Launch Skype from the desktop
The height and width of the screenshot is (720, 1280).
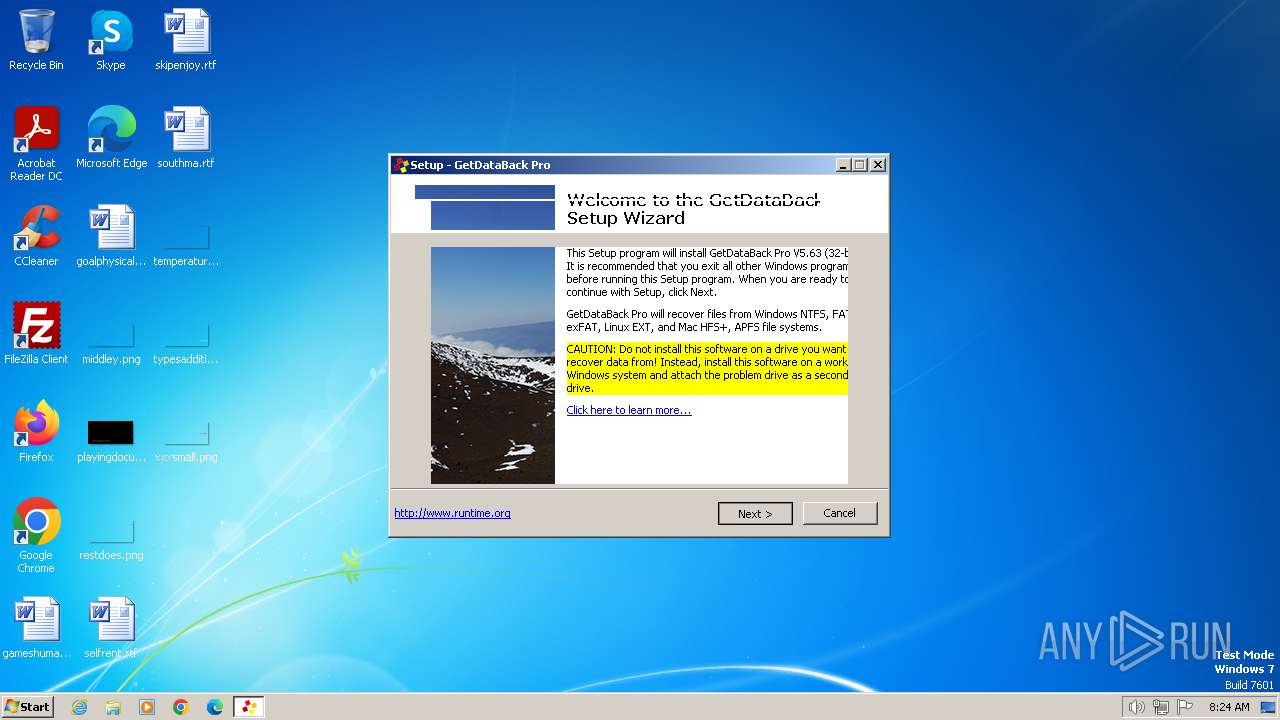(110, 40)
